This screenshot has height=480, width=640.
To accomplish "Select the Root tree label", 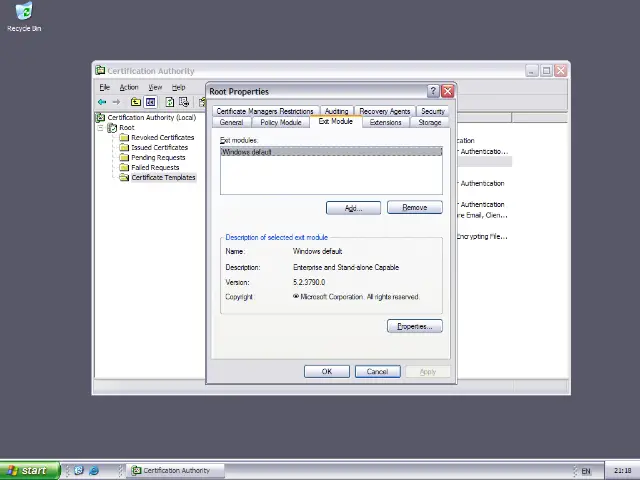I will pos(127,128).
